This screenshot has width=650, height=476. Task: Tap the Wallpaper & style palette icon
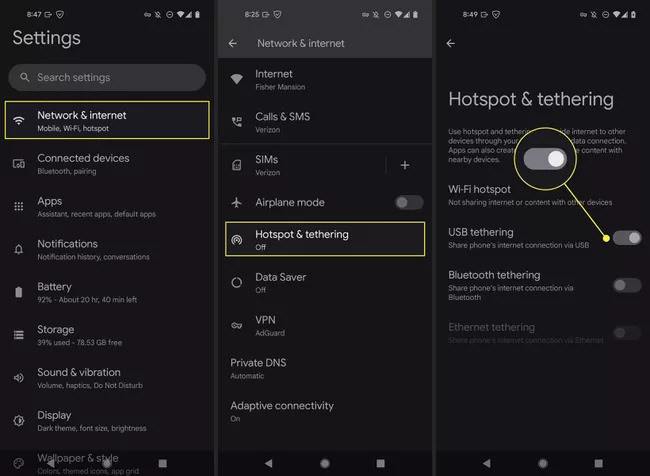(x=19, y=463)
